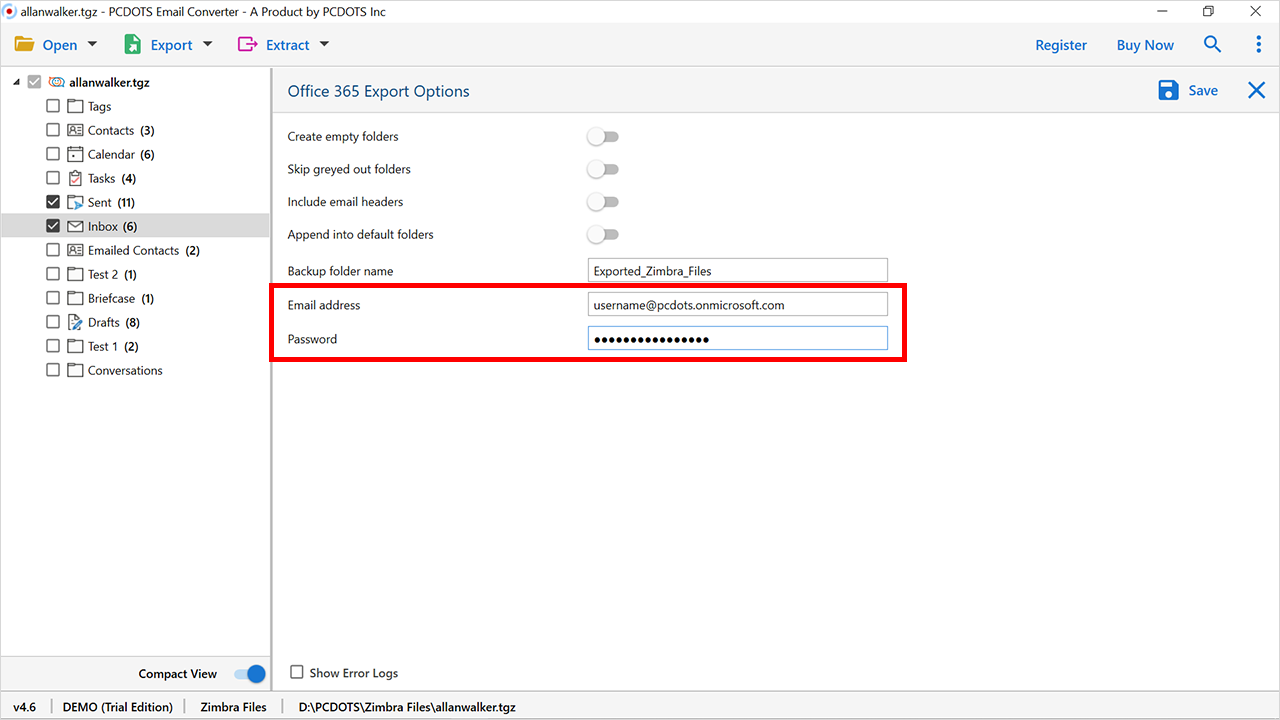
Task: Click the Buy Now link
Action: click(x=1145, y=45)
